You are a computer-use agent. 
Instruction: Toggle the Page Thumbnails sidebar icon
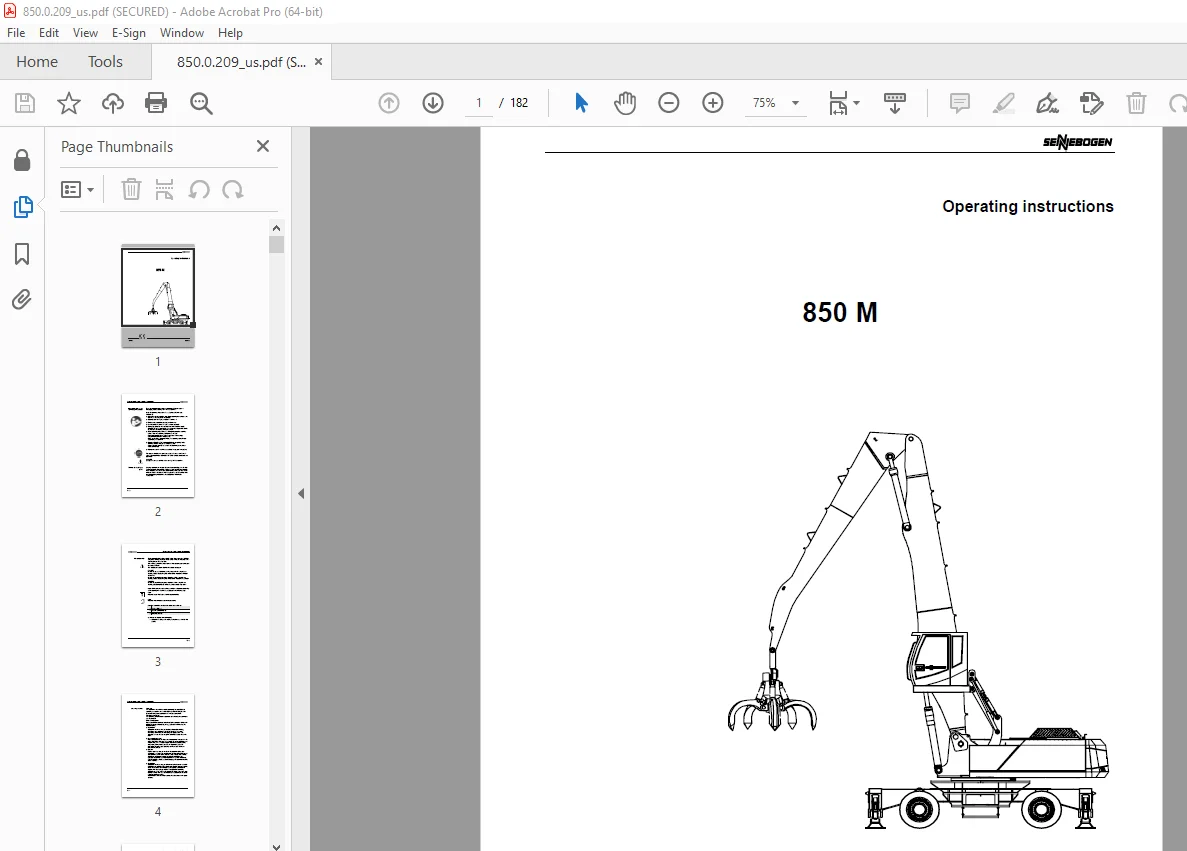[23, 207]
